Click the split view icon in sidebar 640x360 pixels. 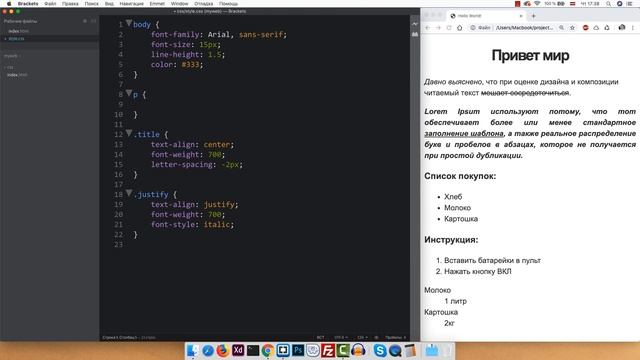click(x=93, y=21)
